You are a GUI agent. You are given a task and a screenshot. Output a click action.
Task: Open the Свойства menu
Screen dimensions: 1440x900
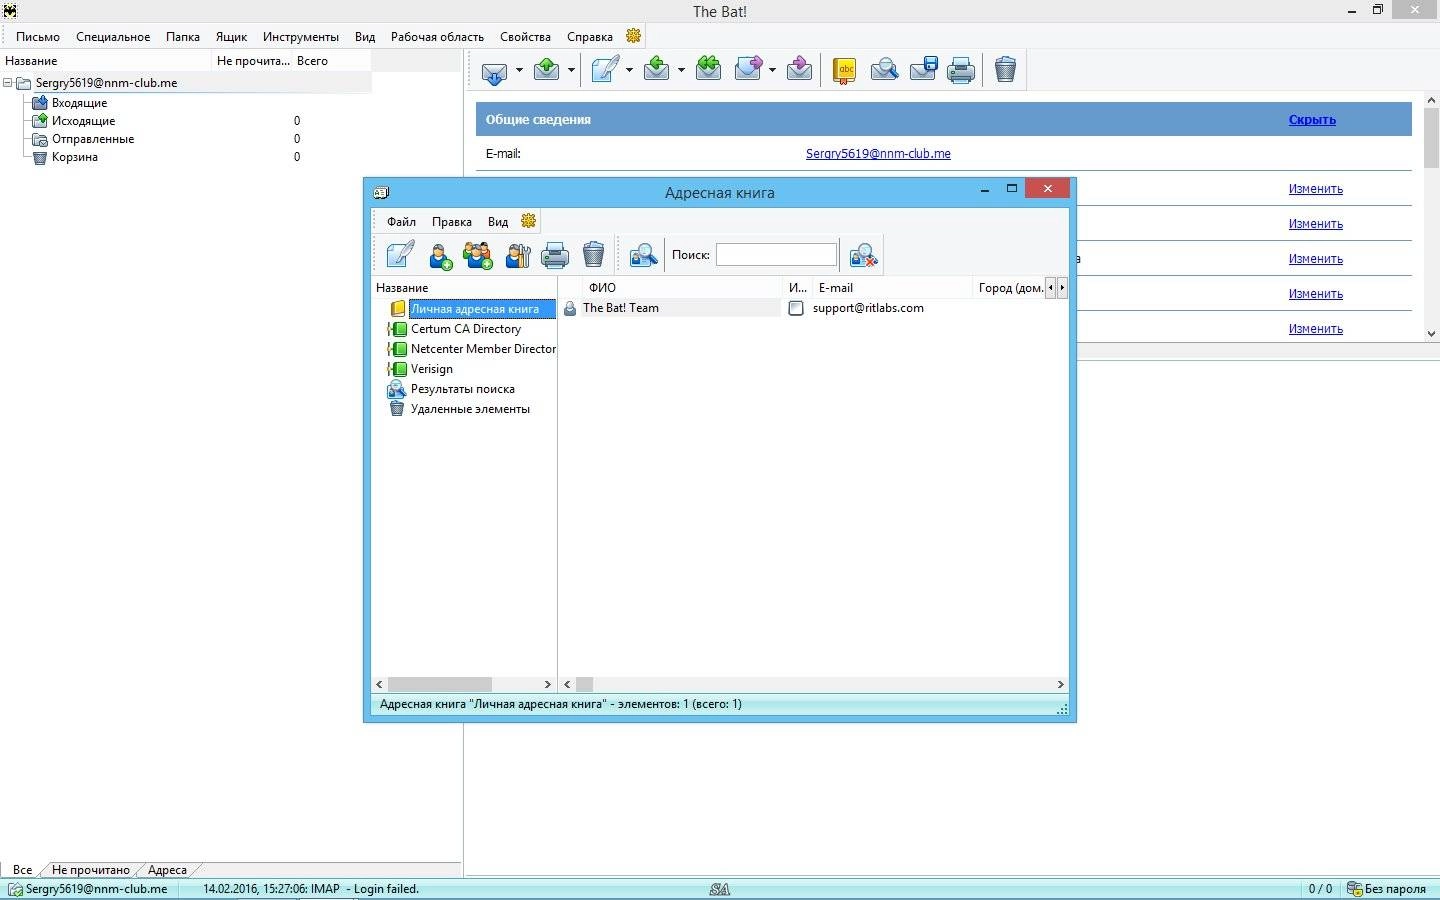[x=525, y=37]
